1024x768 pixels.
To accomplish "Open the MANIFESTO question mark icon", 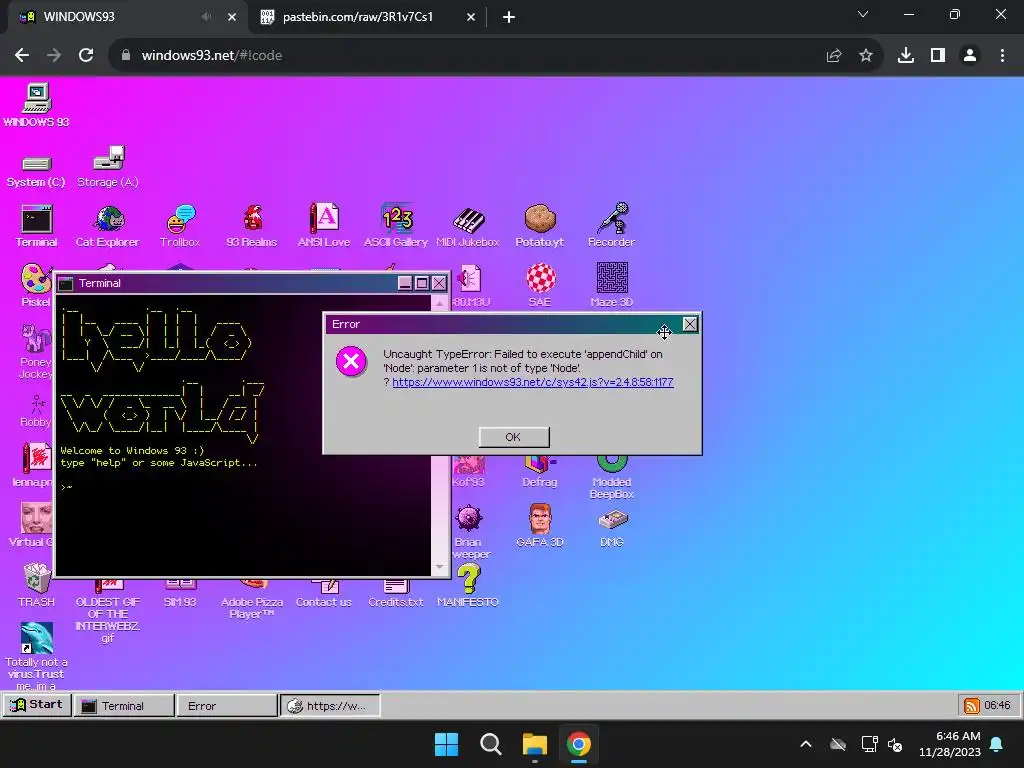I will tap(468, 585).
